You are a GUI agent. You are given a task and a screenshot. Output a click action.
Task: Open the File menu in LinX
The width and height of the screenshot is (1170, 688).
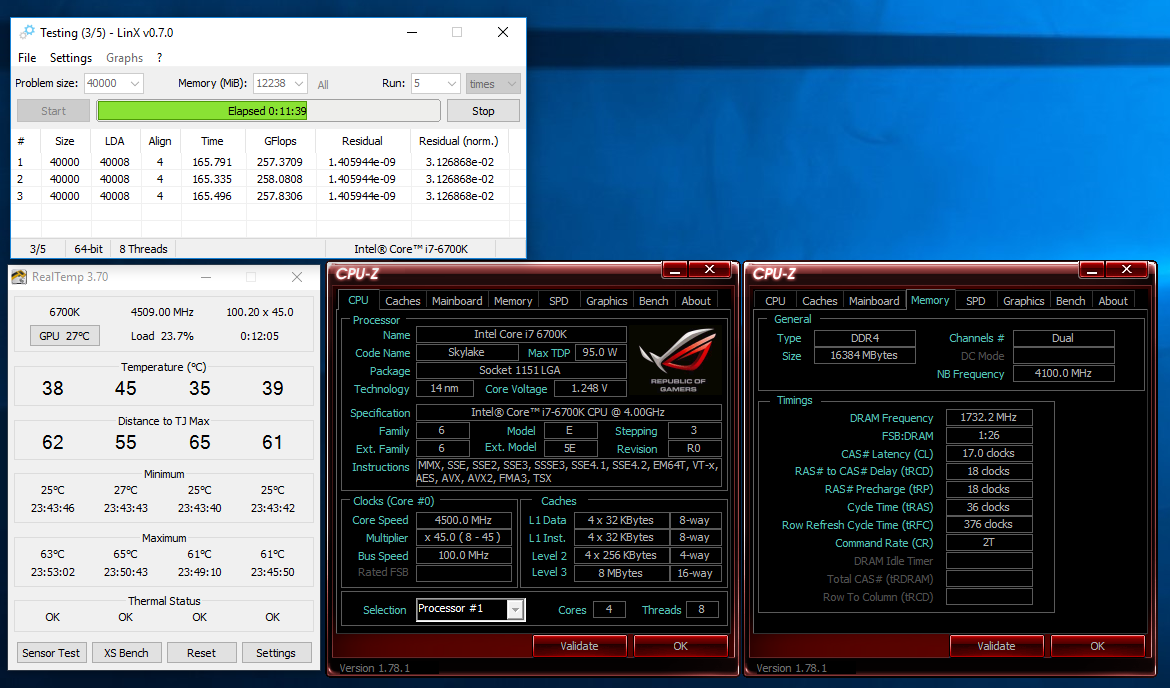(27, 57)
